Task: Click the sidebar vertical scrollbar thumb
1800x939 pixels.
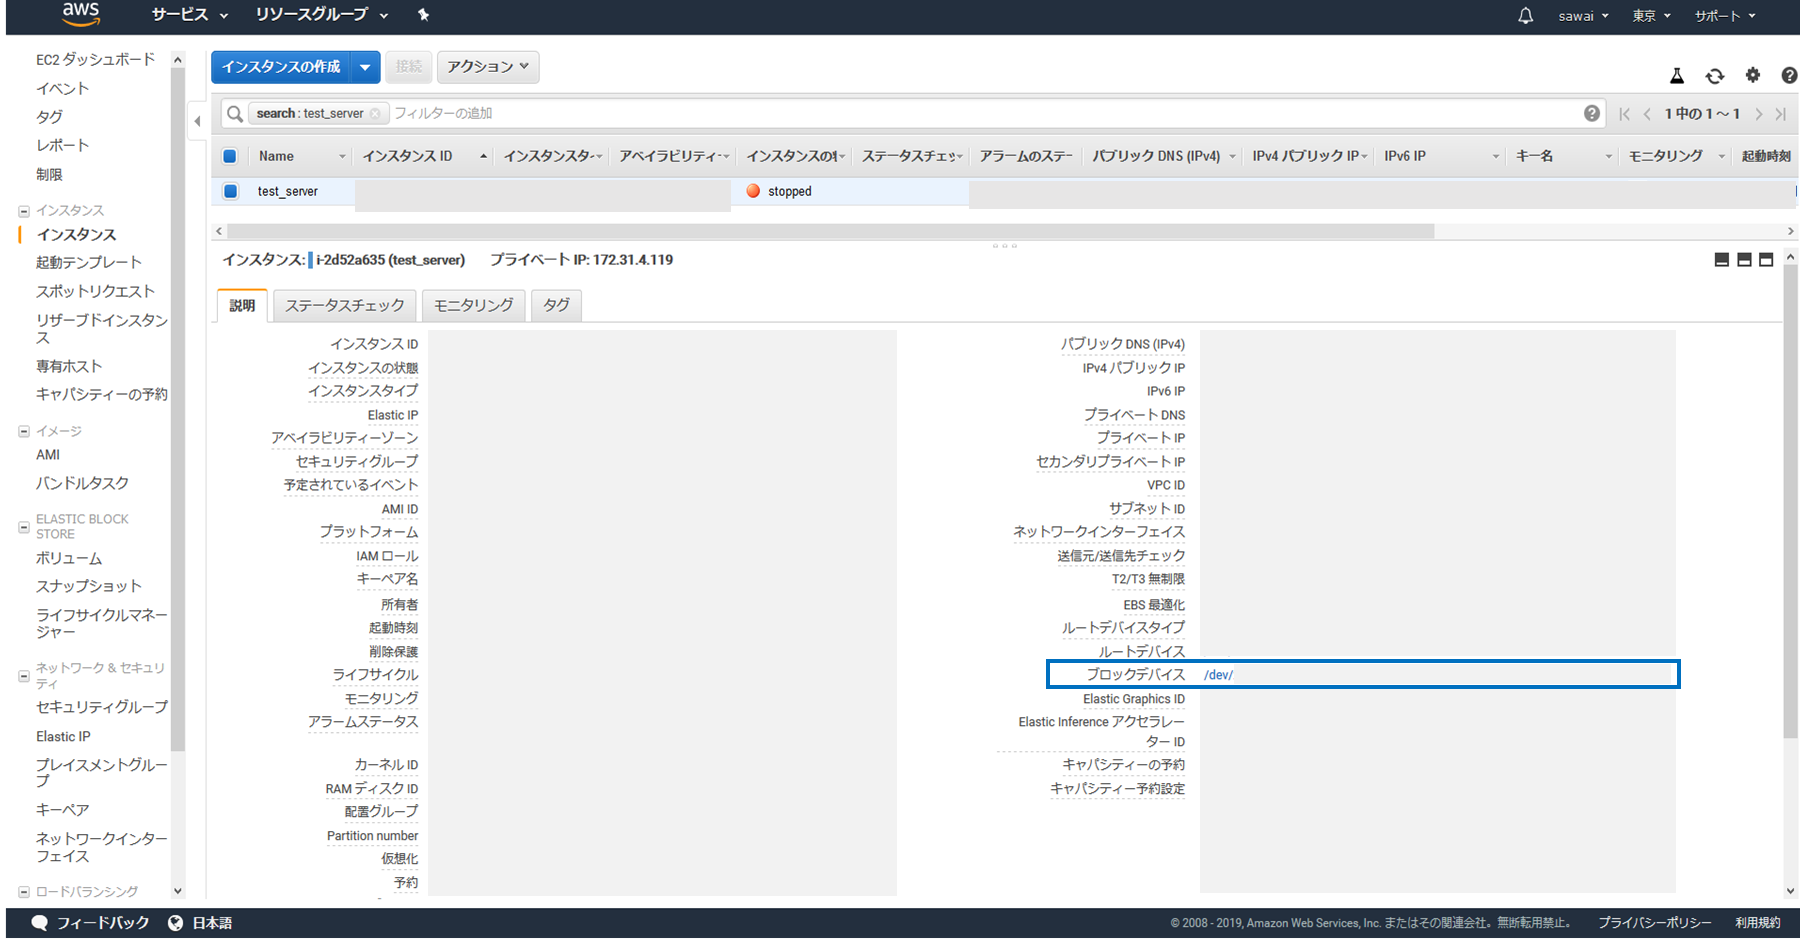Action: (x=178, y=410)
